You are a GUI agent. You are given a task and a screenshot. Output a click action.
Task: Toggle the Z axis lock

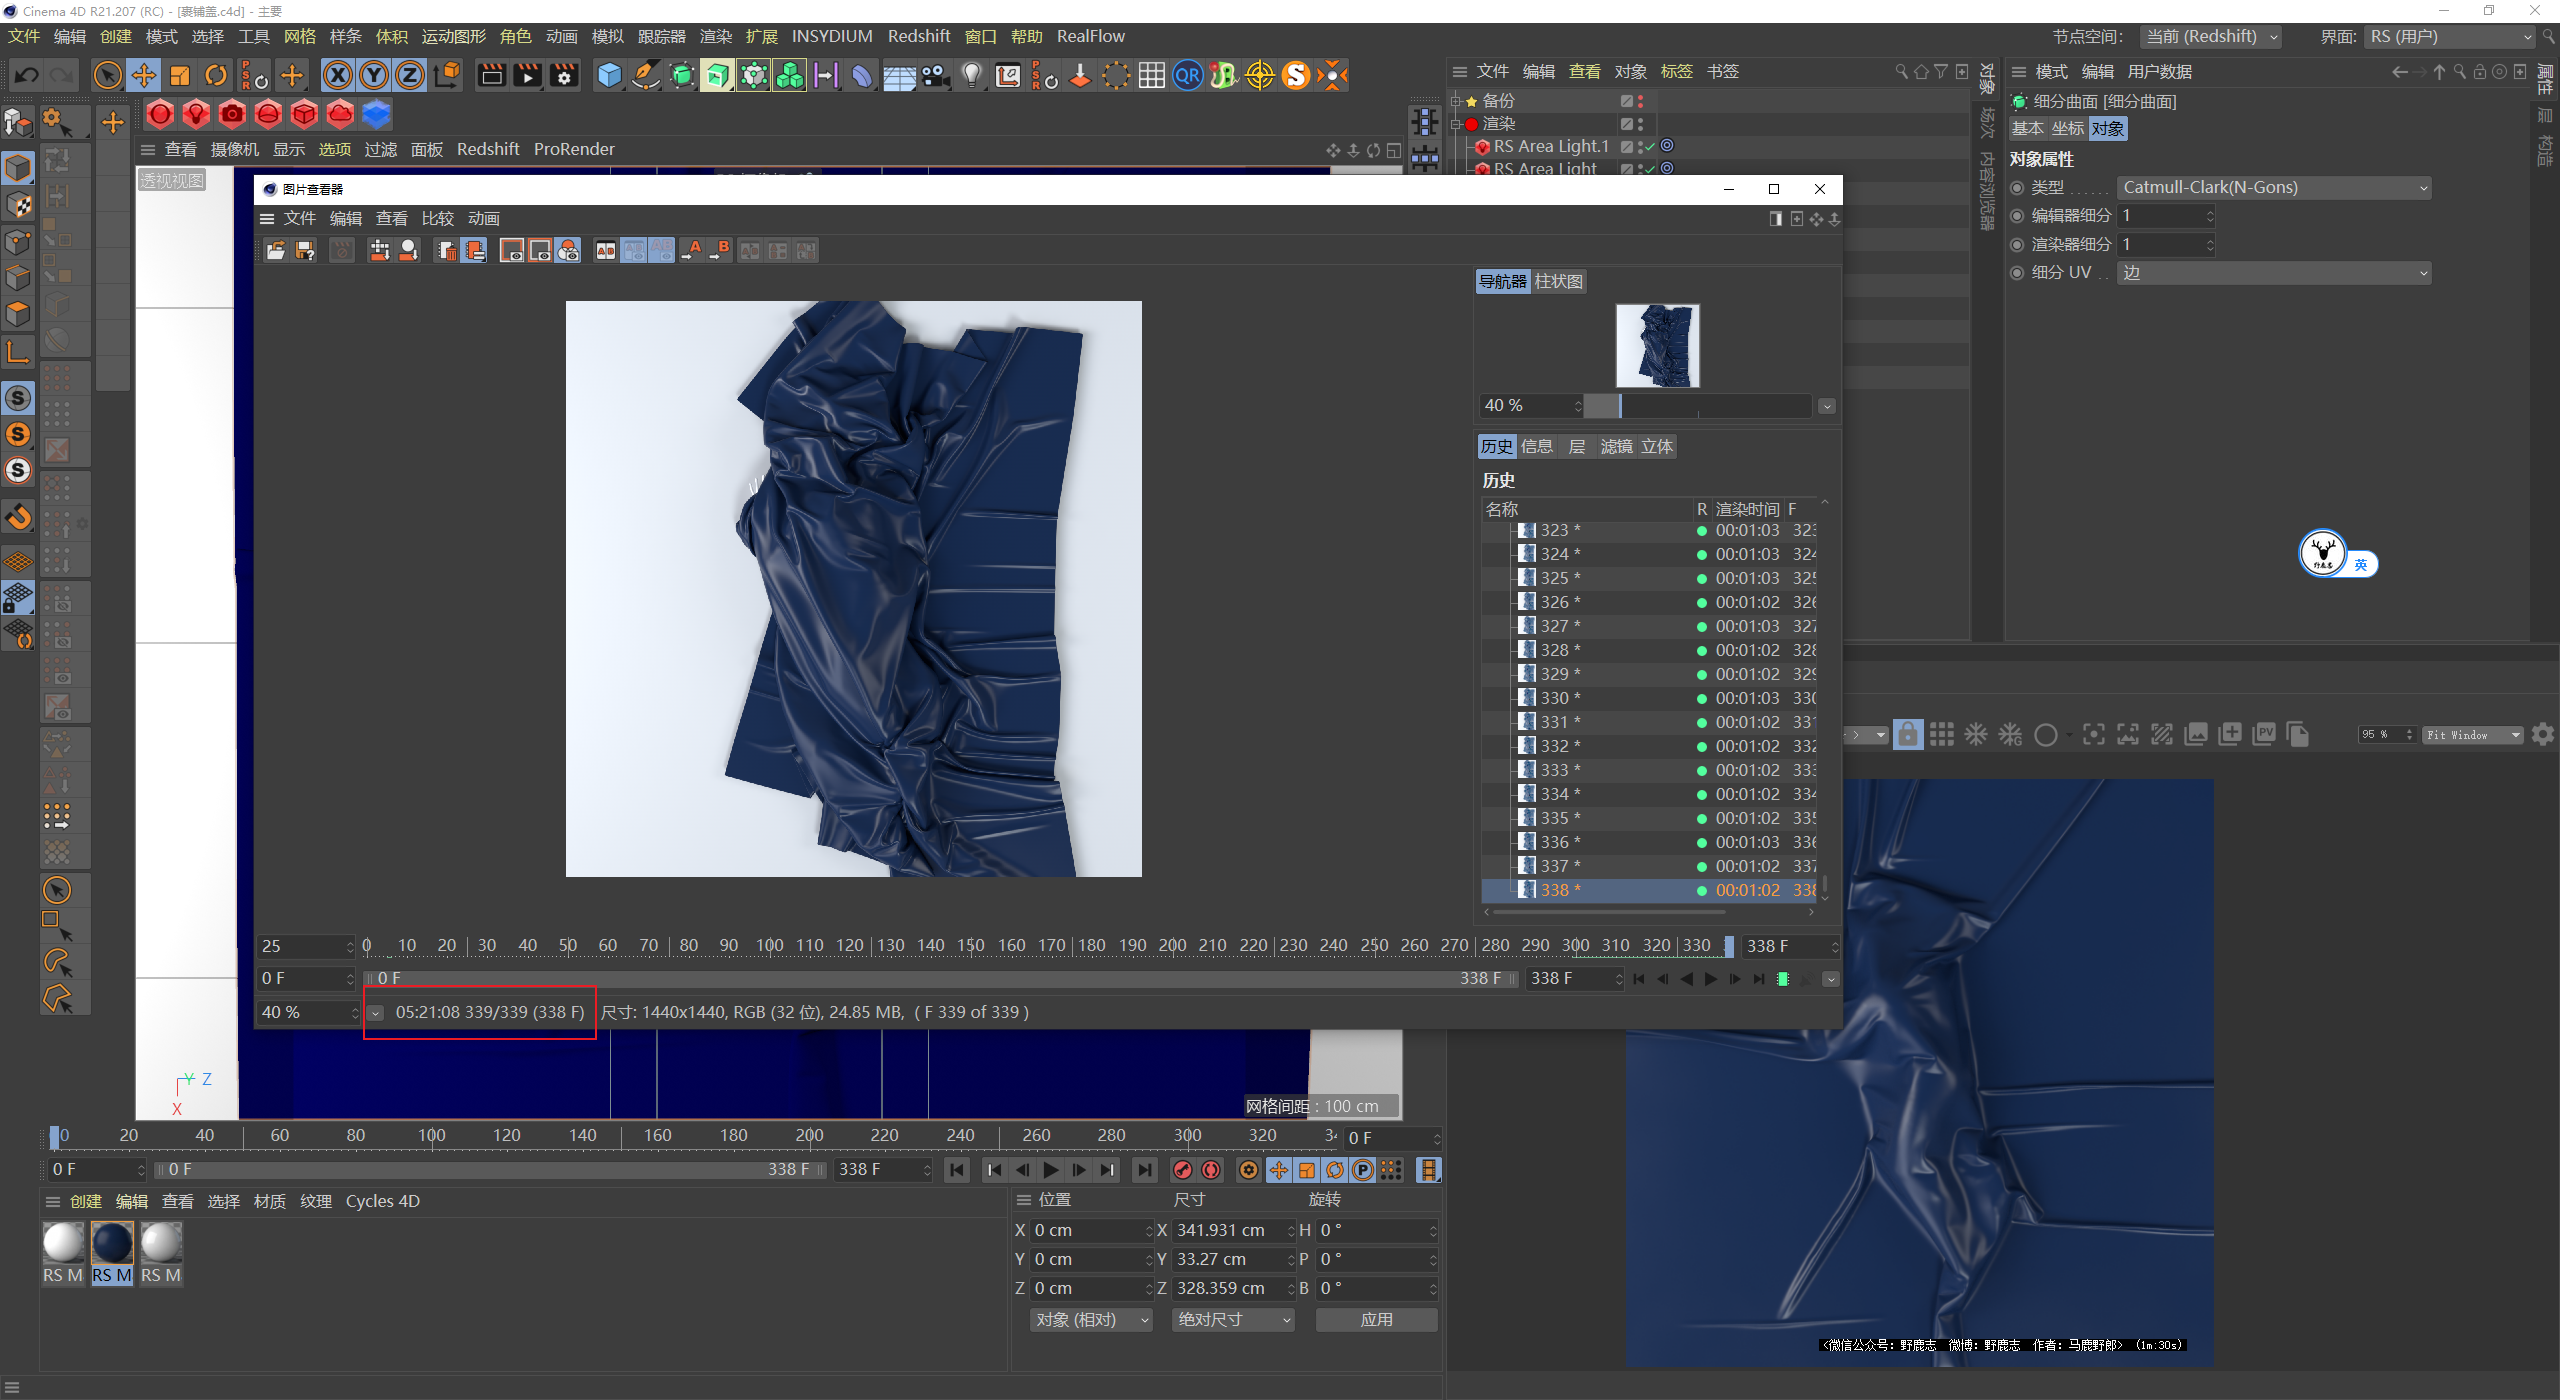pos(410,76)
